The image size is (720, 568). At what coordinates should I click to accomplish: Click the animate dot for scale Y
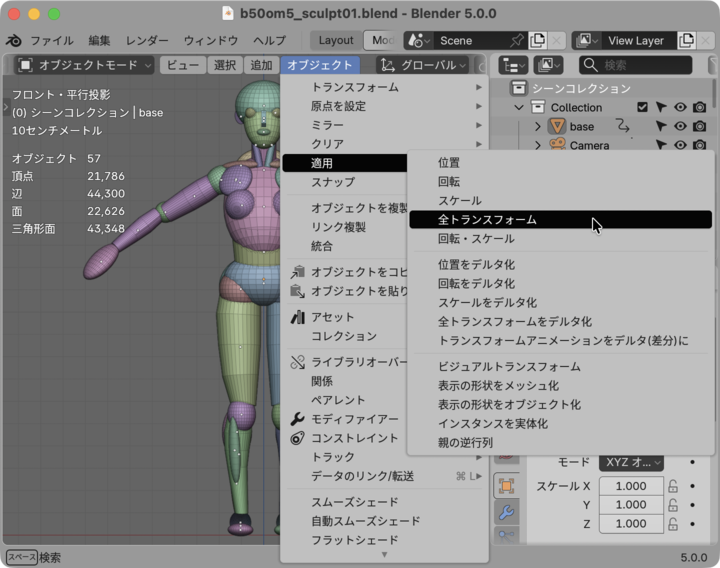pyautogui.click(x=692, y=505)
